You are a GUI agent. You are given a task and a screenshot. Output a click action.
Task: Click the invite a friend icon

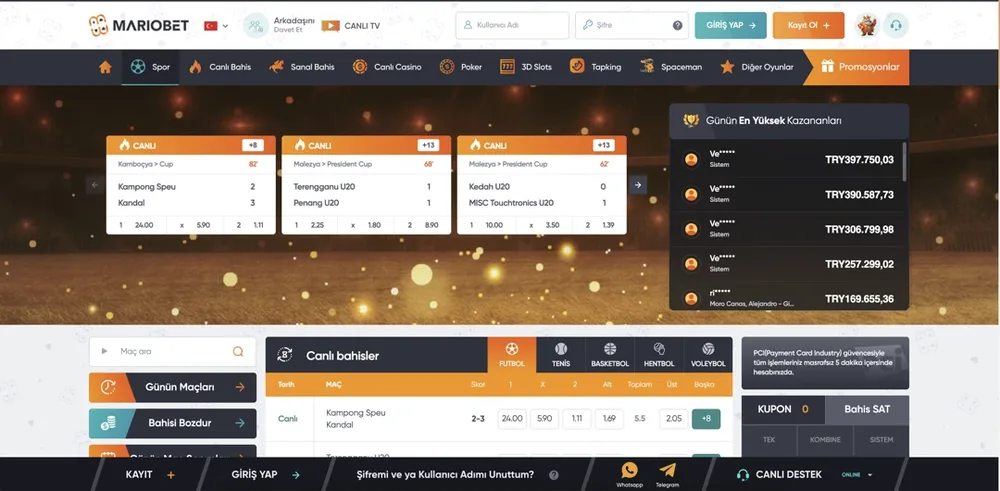[x=256, y=26]
